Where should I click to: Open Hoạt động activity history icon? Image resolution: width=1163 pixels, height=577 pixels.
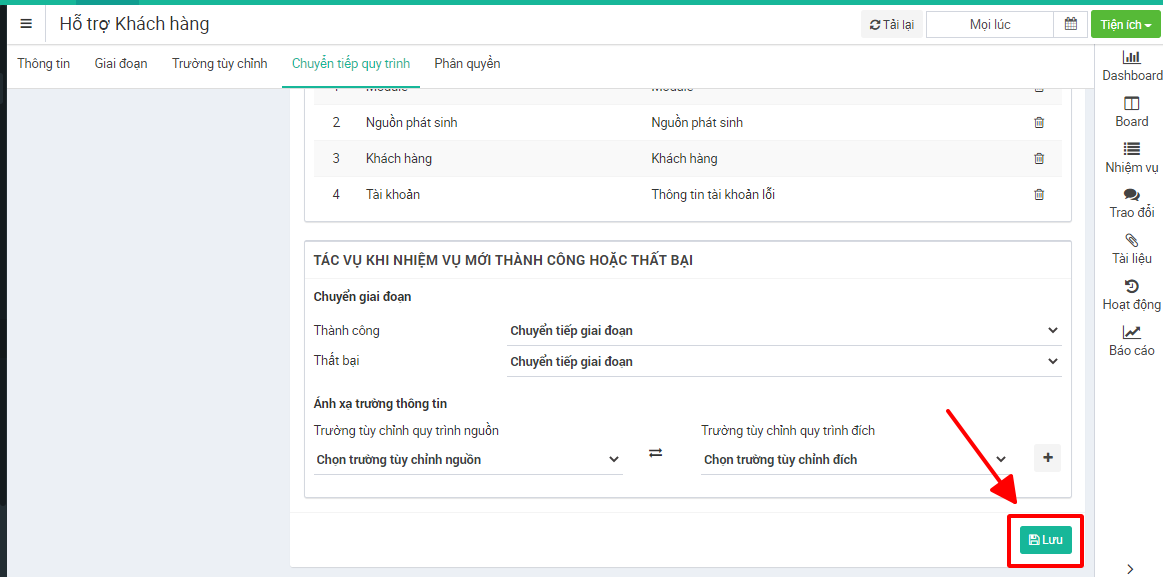click(1132, 287)
